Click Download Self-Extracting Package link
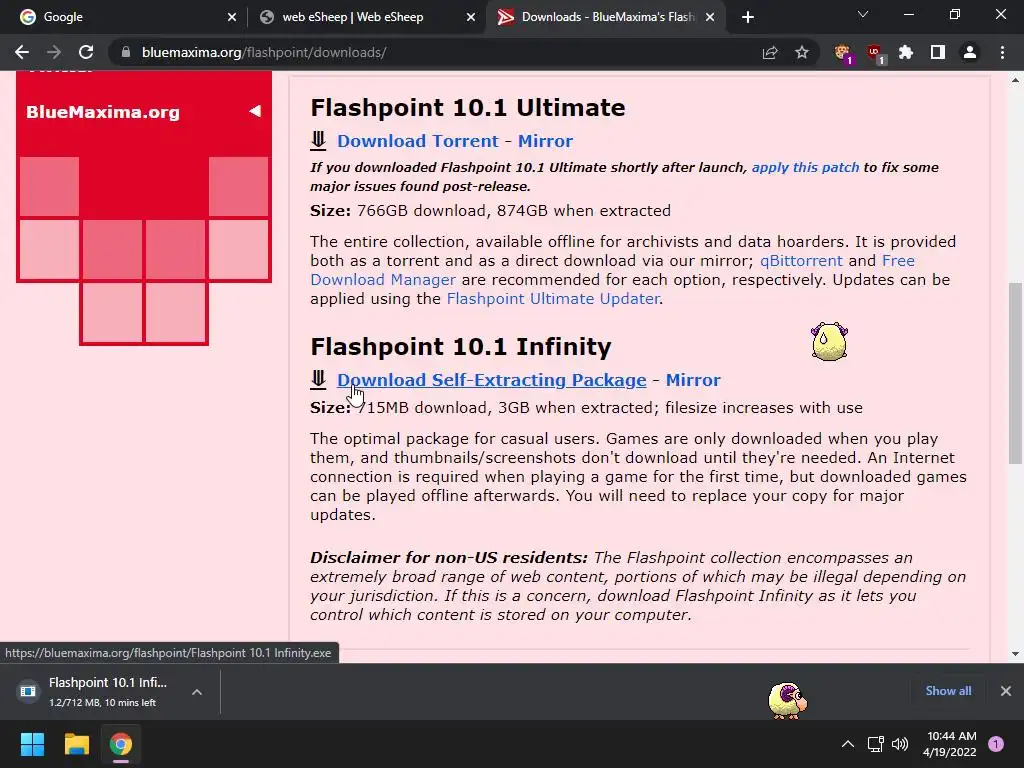 [x=491, y=380]
